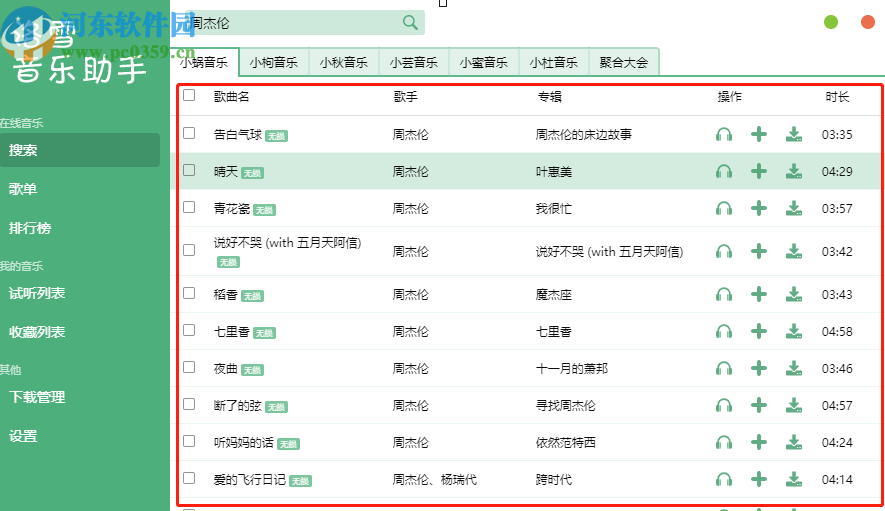Tick the checkbox beside 稻香
Viewport: 885px width, 511px height.
189,293
